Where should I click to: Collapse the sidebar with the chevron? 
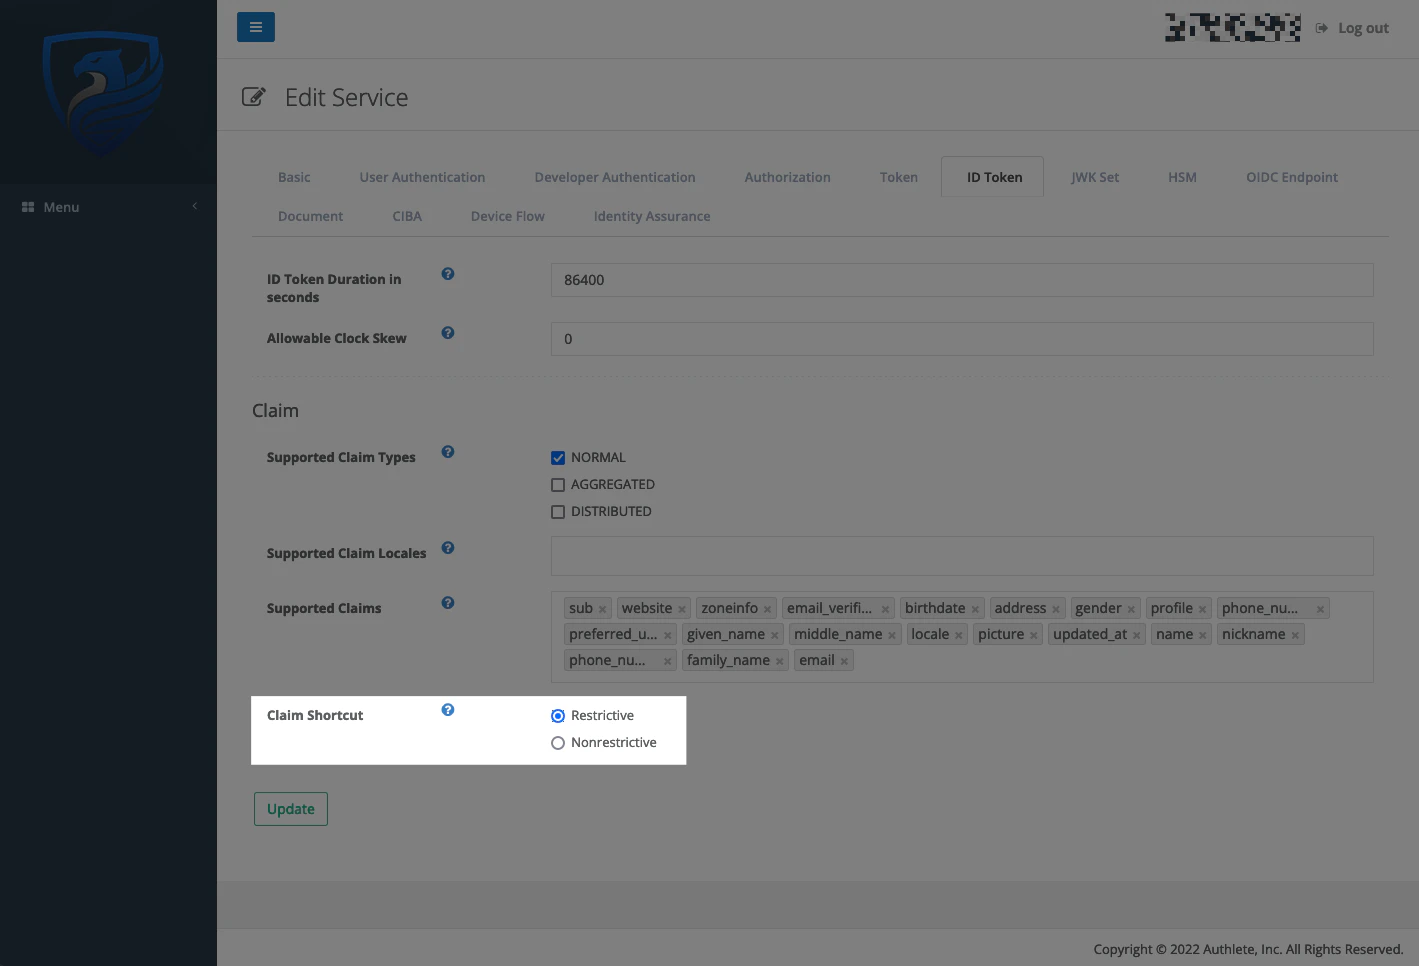point(195,207)
